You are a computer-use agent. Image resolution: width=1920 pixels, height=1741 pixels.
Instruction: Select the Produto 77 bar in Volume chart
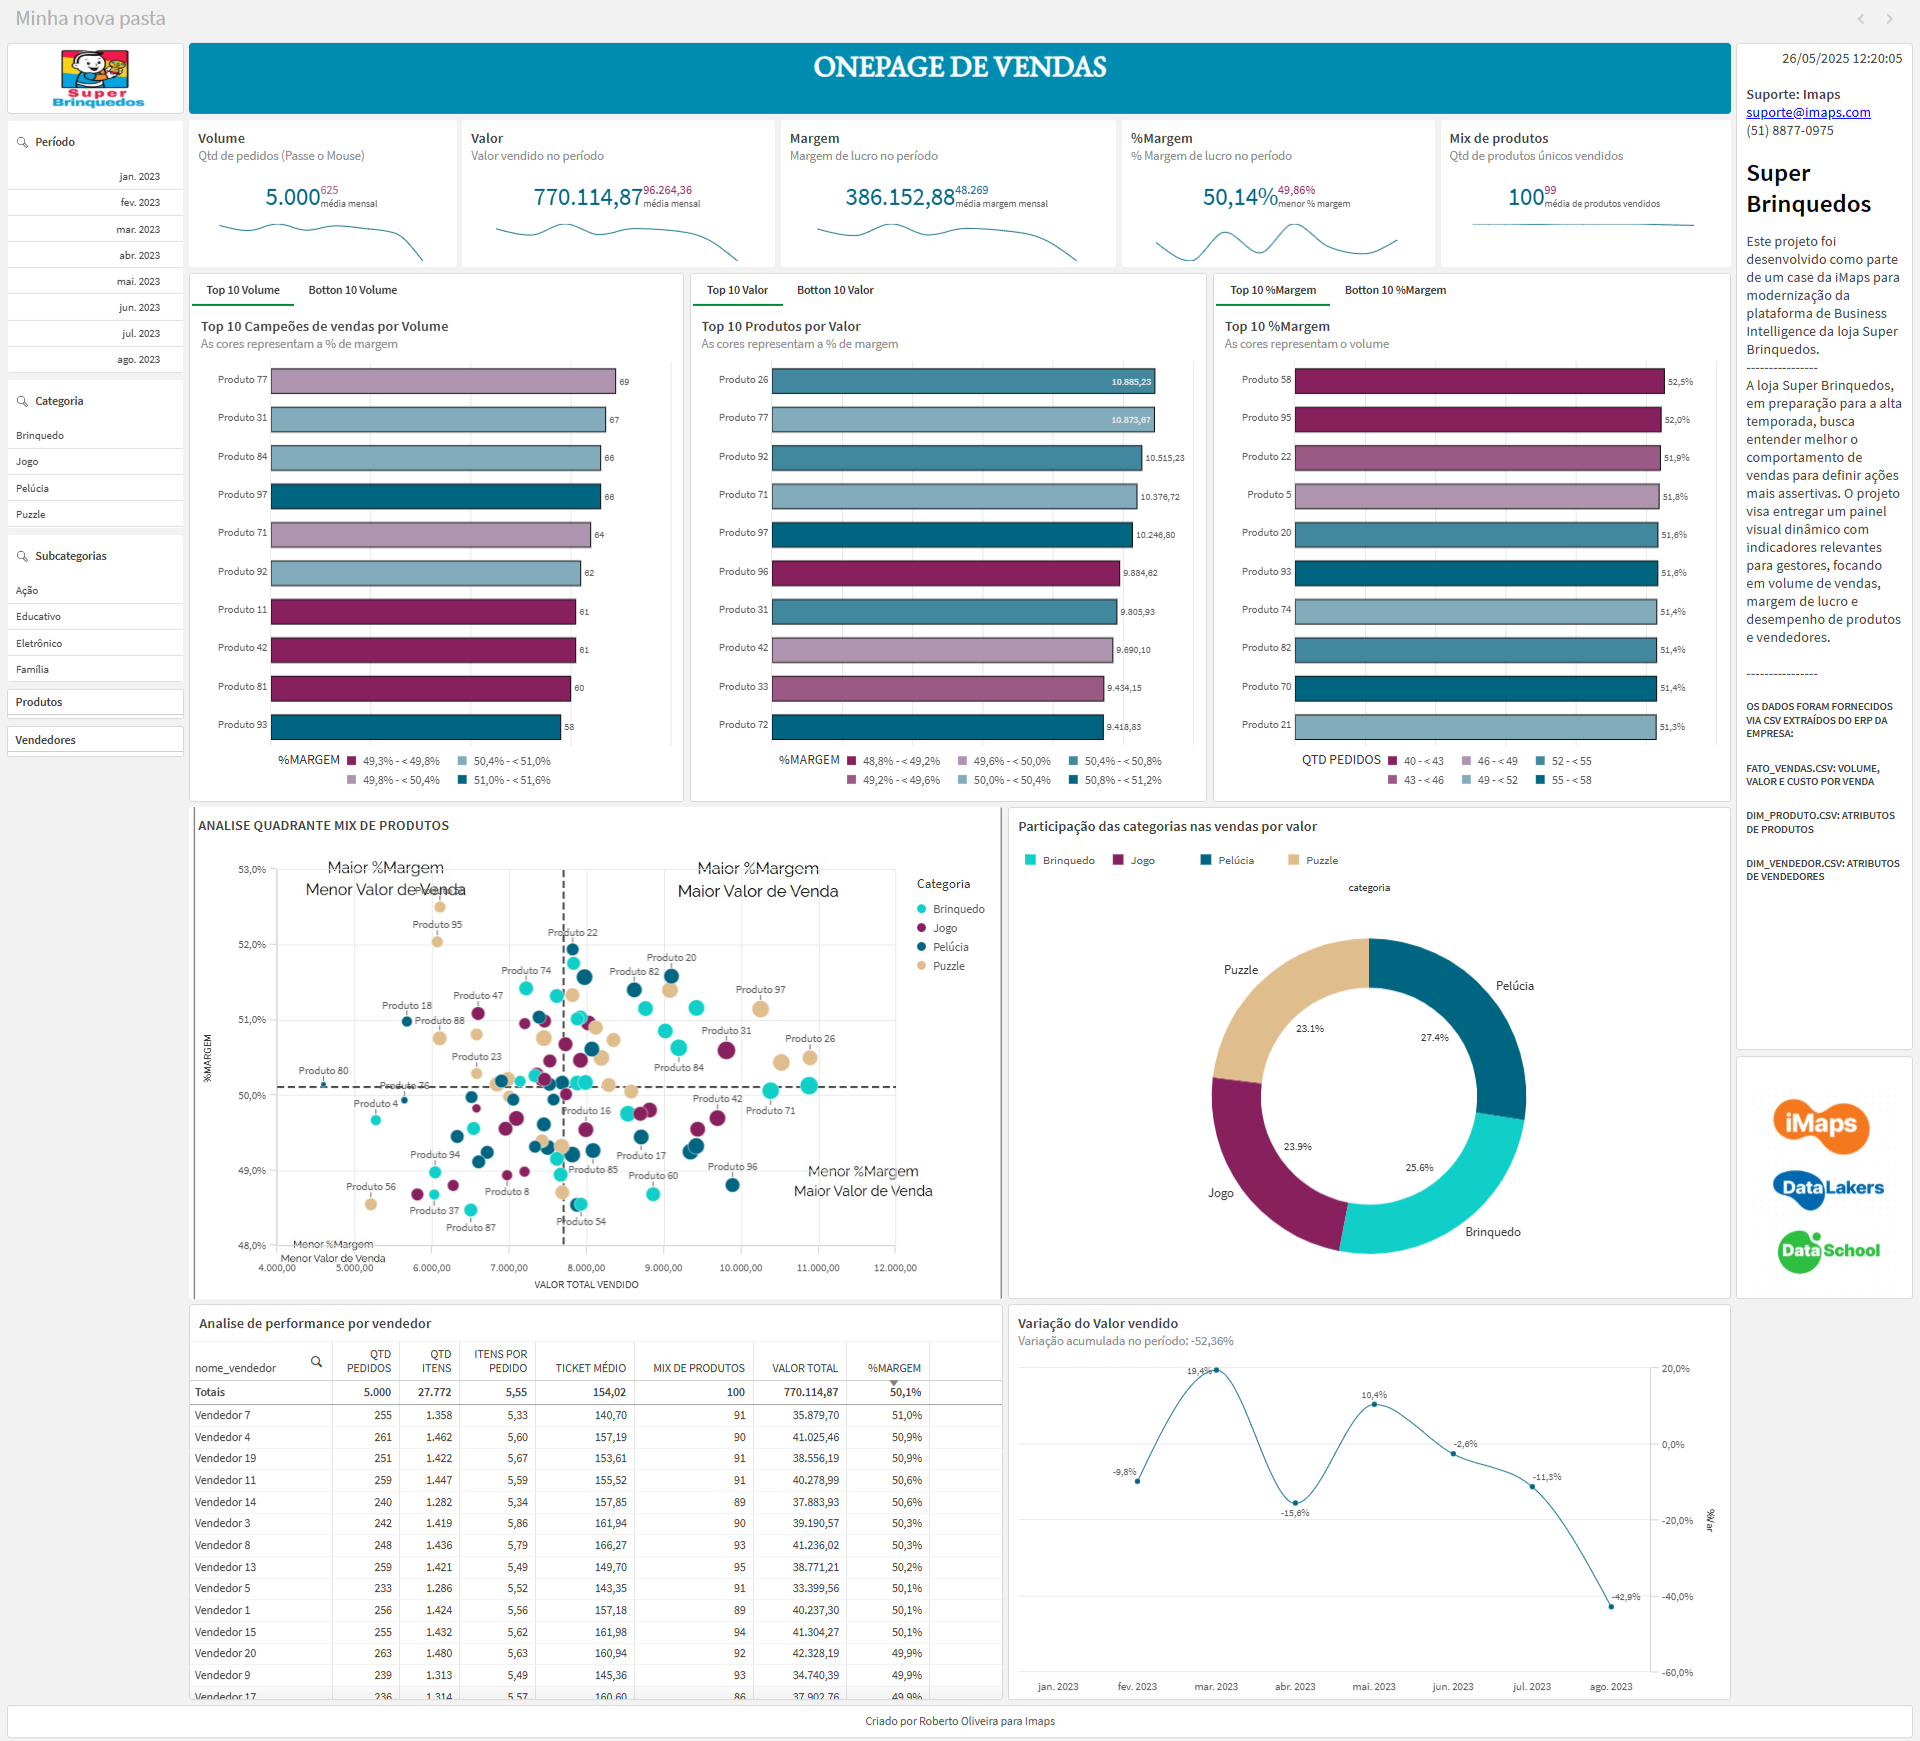coord(443,381)
